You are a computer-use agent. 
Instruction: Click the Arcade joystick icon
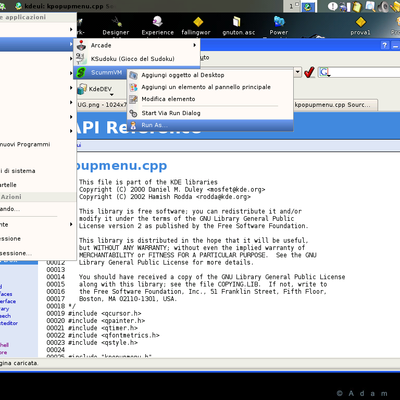(x=81, y=45)
